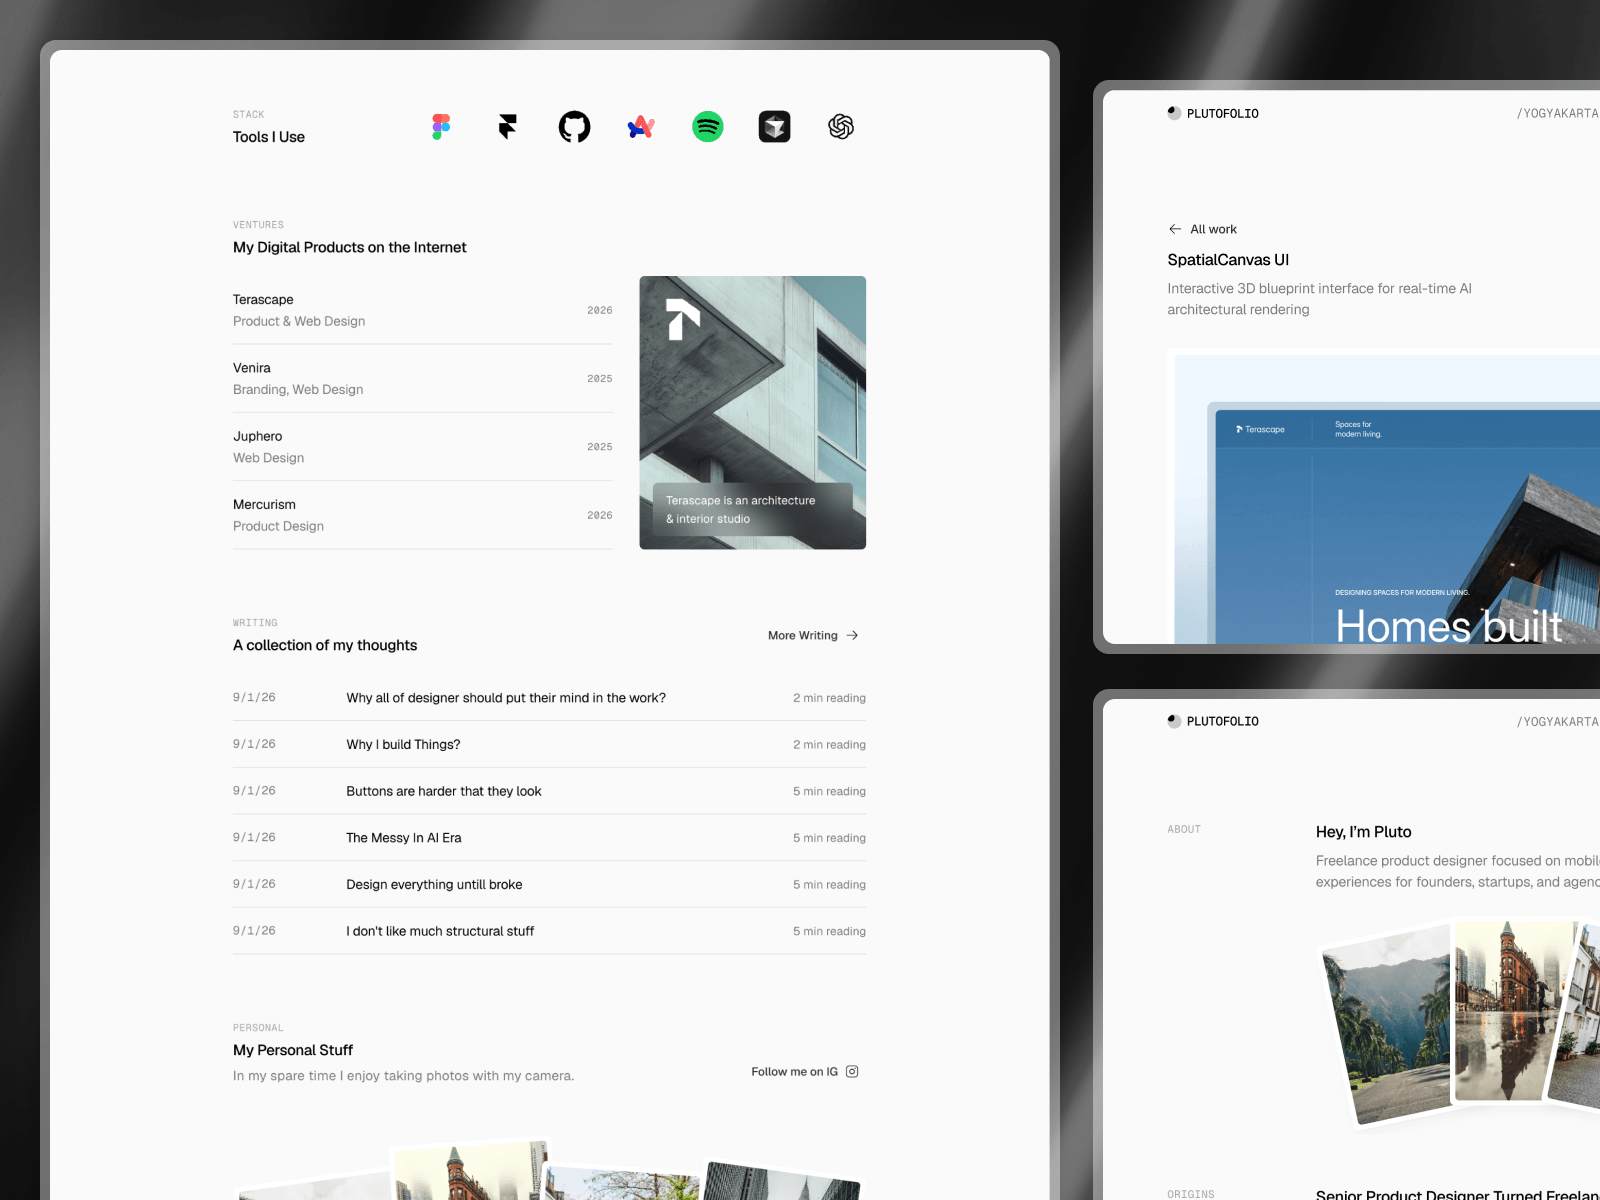Viewport: 1600px width, 1200px height.
Task: Open 'Buttons are harder that they look' post
Action: click(x=549, y=791)
